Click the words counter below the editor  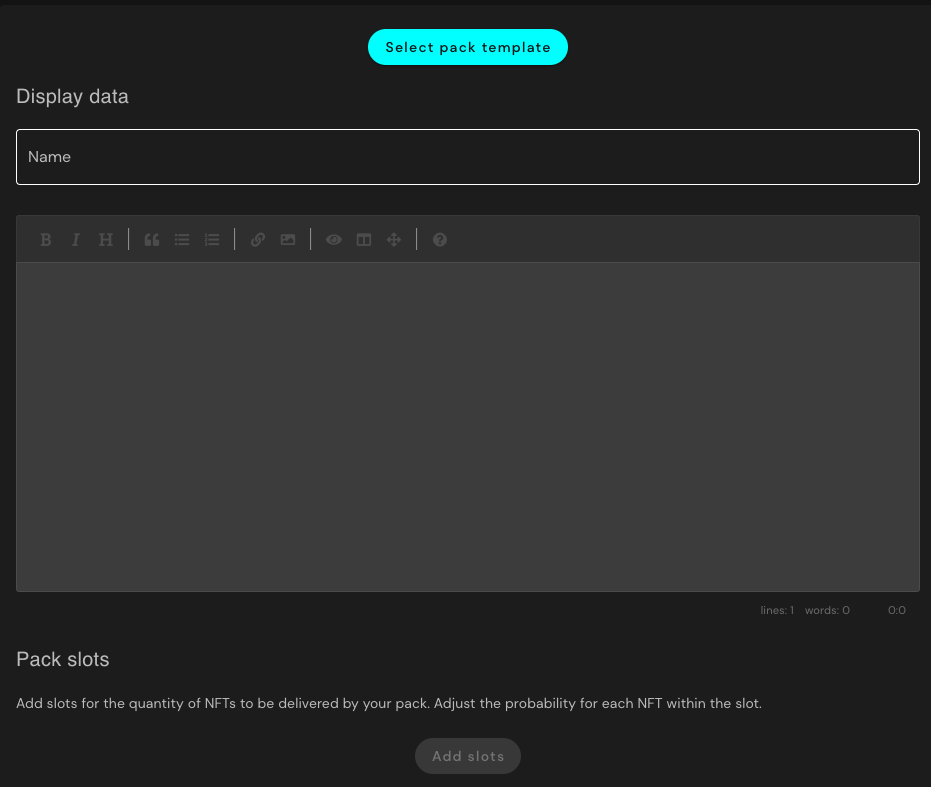[x=827, y=610]
